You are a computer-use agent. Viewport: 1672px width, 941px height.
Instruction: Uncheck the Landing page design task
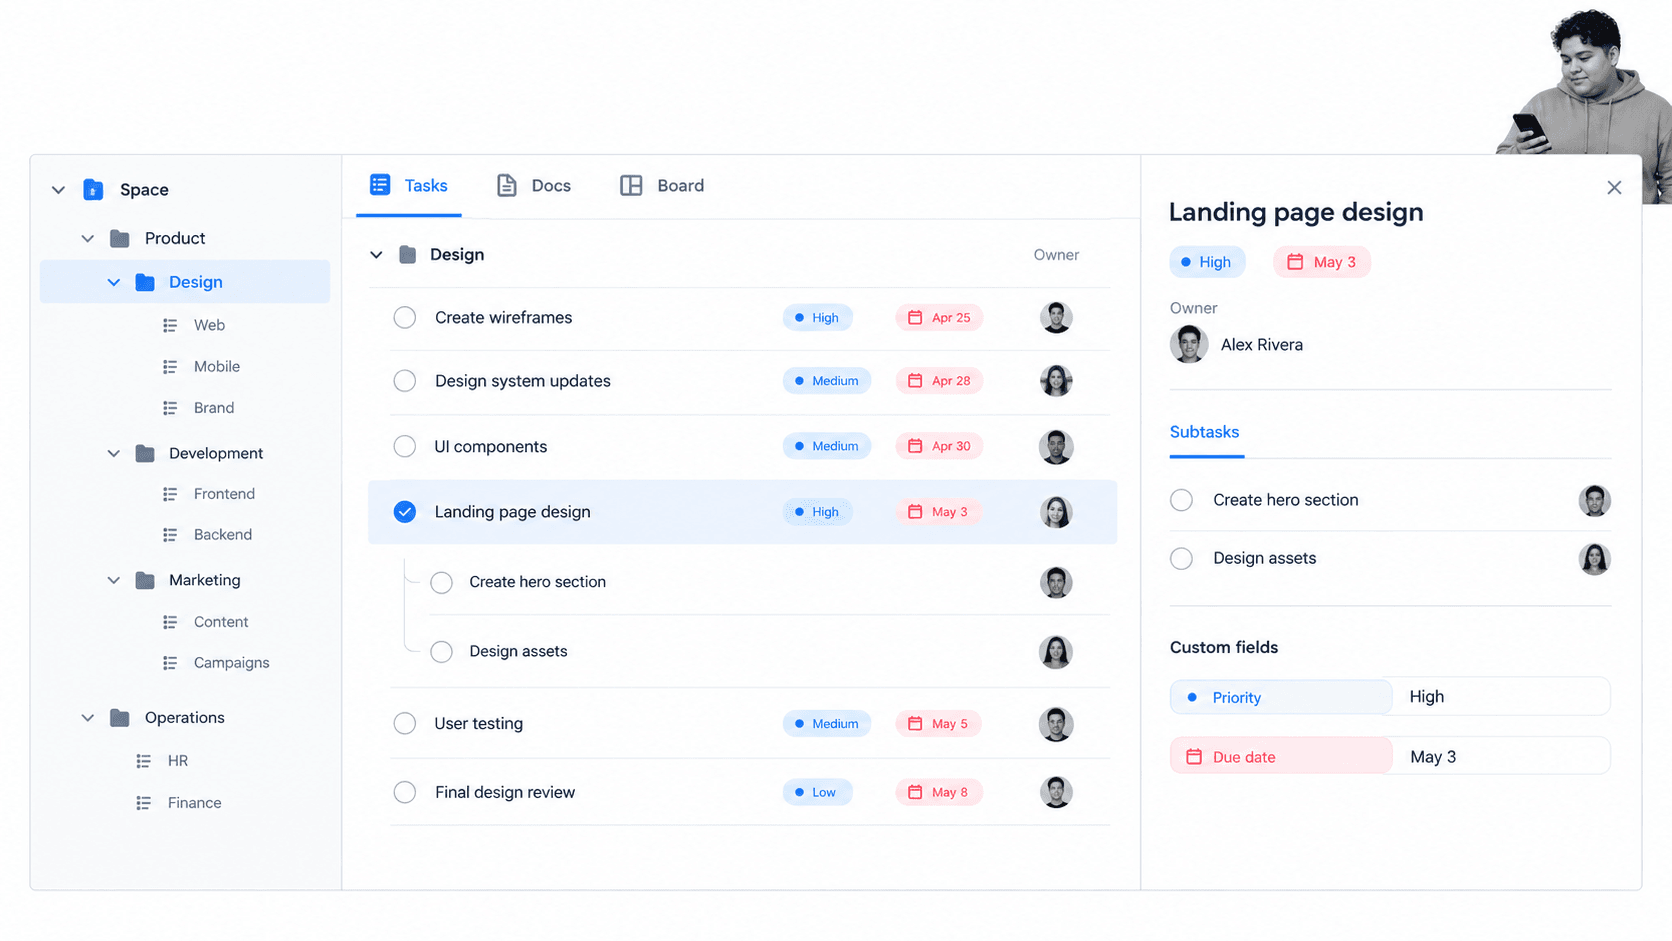pos(405,512)
